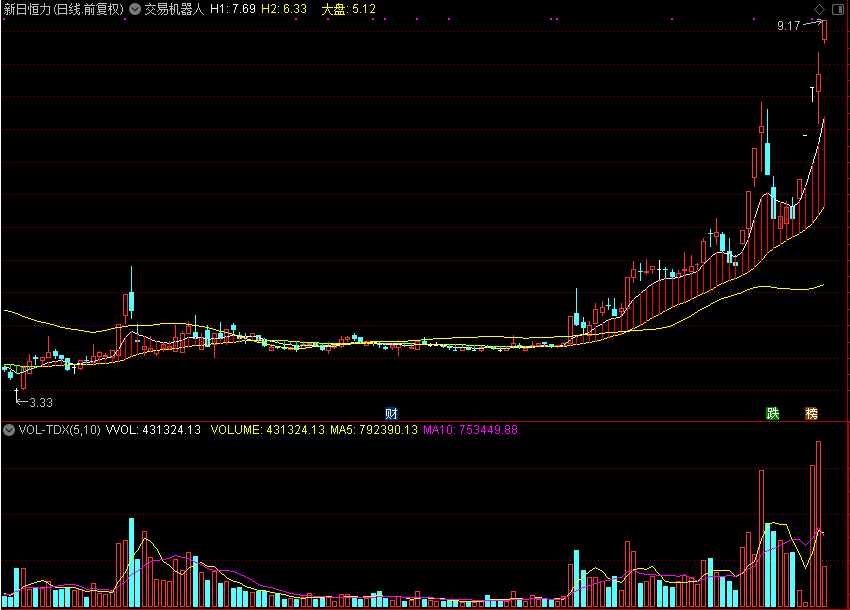
Task: Click the 交易机器人 indicator name
Action: click(174, 9)
